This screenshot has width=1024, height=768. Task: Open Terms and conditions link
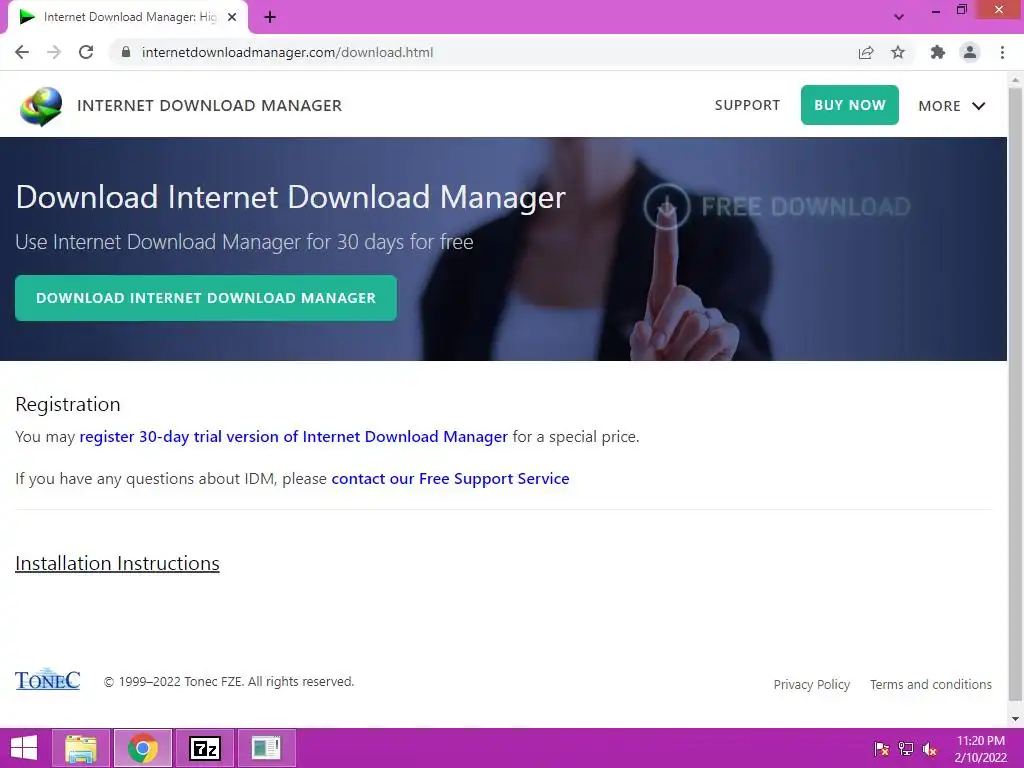click(931, 684)
